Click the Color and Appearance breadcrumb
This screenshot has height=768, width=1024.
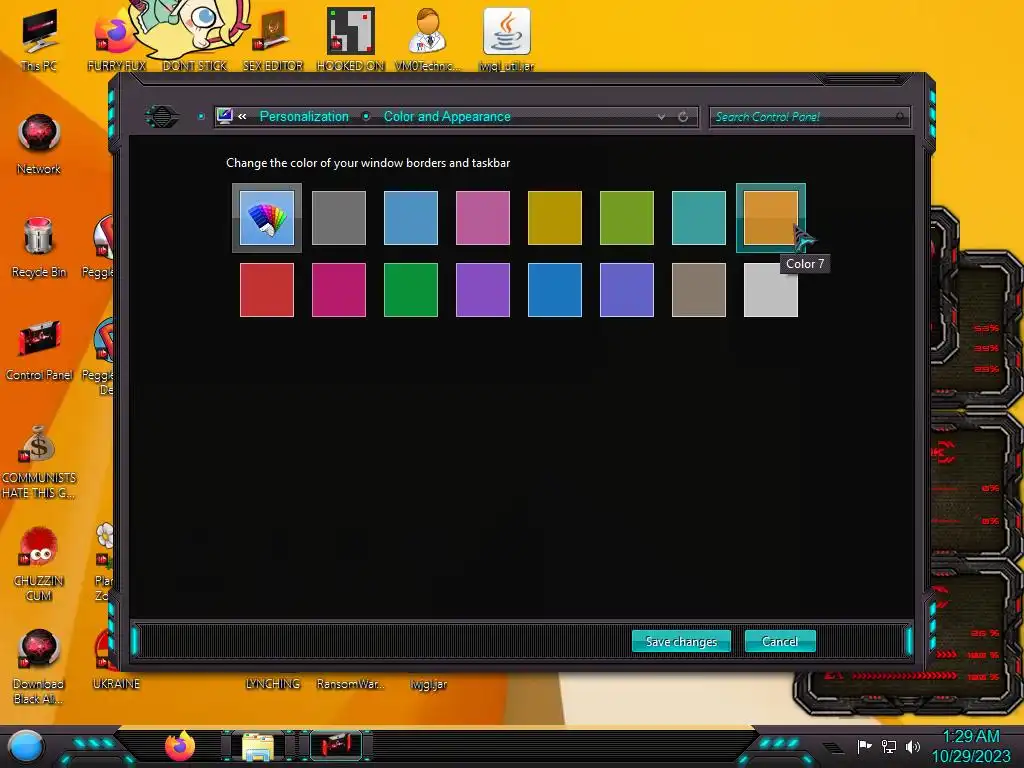(447, 116)
